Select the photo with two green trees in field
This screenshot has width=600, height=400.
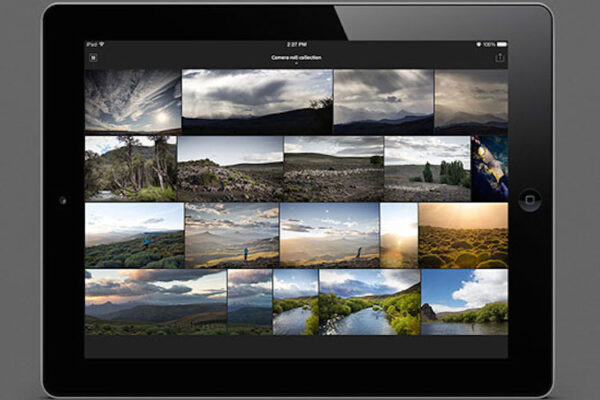point(427,168)
